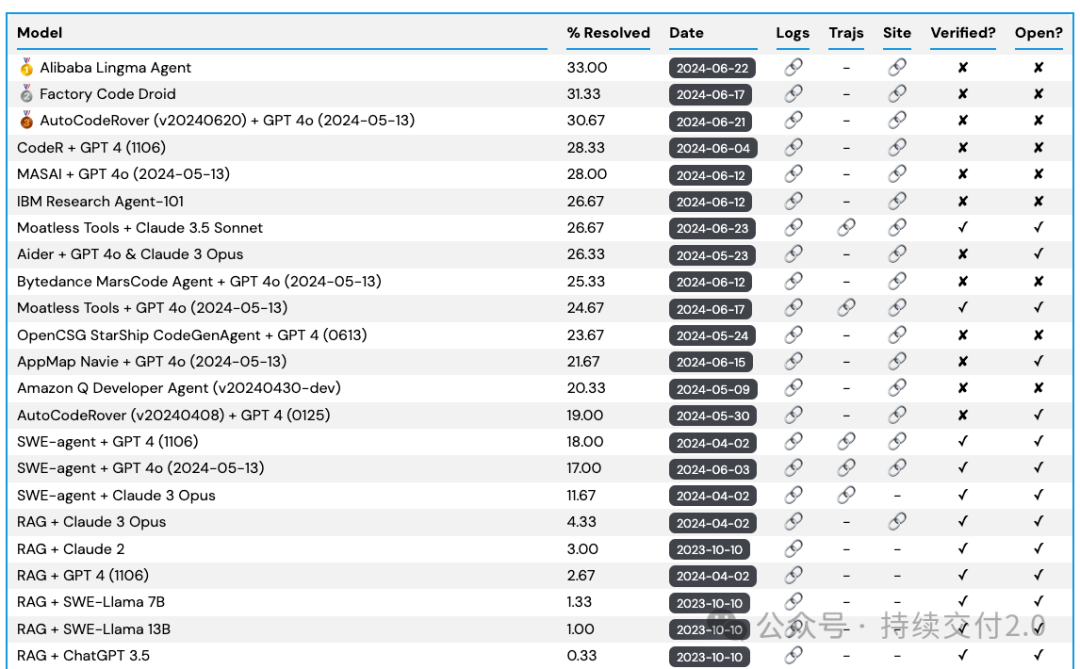Open Trajs link for Moatless Tools + Claude 3.5 Sonnet
Screen dimensions: 1080x669
[847, 227]
